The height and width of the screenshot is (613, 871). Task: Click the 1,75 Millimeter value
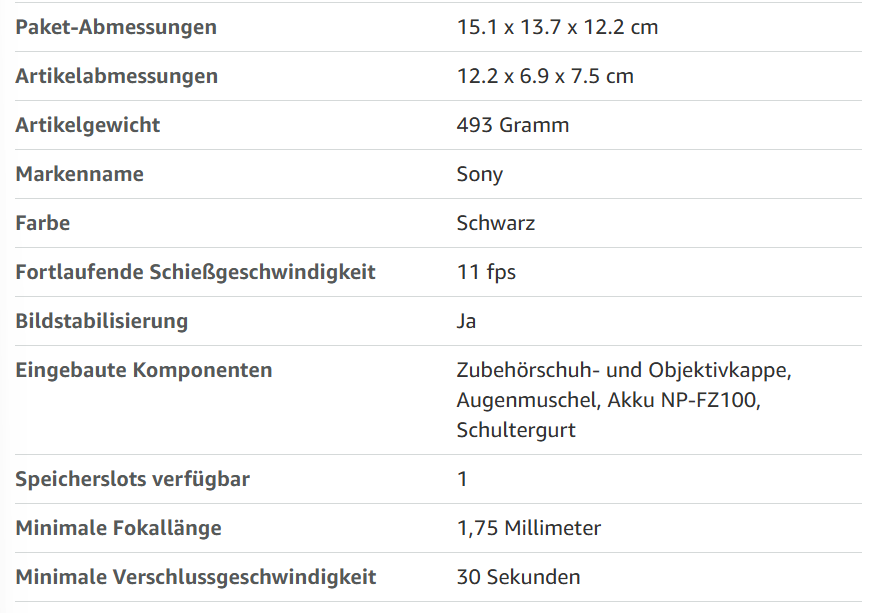tap(529, 528)
